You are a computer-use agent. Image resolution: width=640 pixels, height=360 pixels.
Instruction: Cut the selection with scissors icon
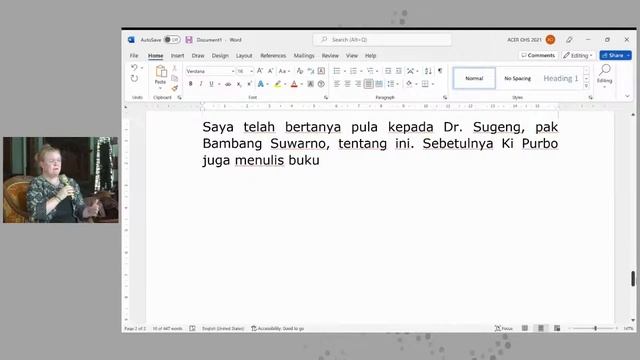[x=175, y=68]
